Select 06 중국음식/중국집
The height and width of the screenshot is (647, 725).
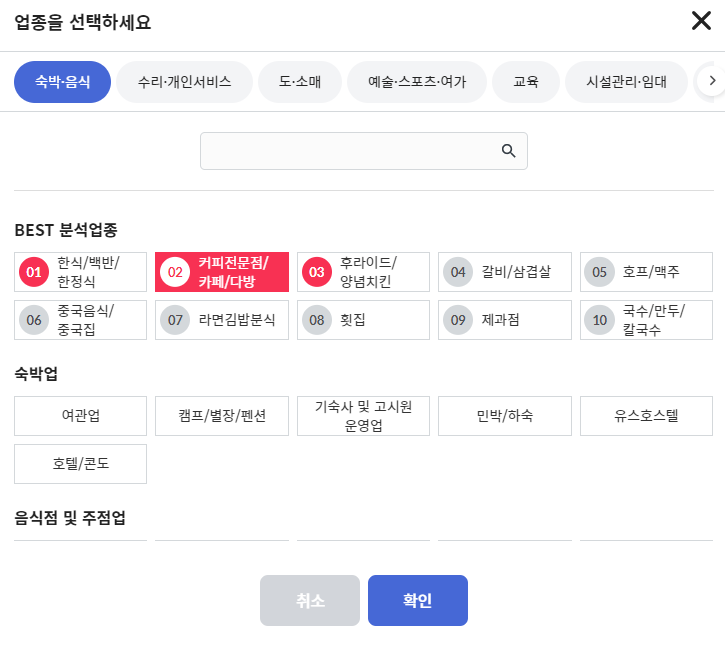click(80, 320)
